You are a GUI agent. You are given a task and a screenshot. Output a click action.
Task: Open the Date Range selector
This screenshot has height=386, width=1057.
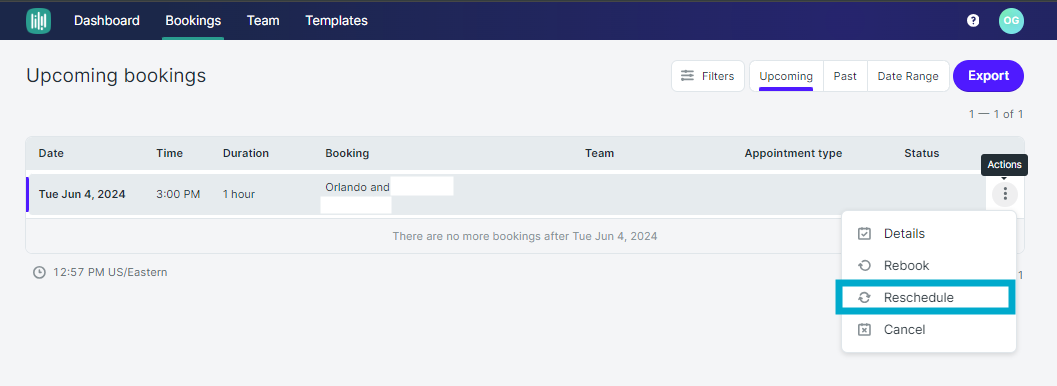coord(908,76)
